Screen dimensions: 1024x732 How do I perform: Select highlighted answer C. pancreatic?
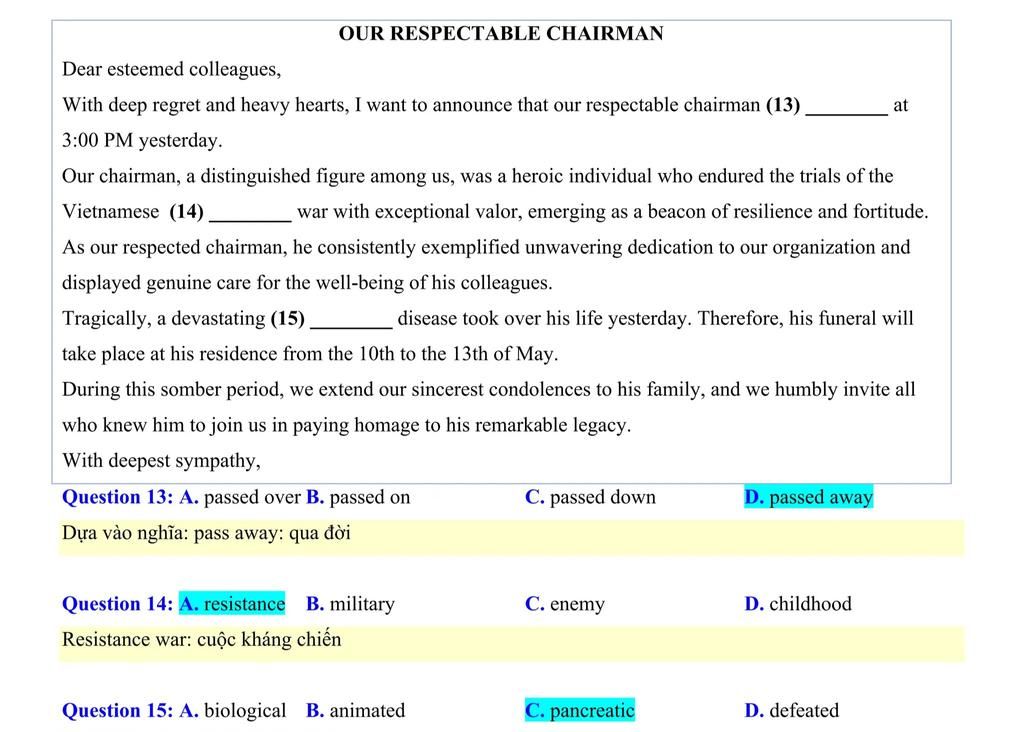point(580,711)
